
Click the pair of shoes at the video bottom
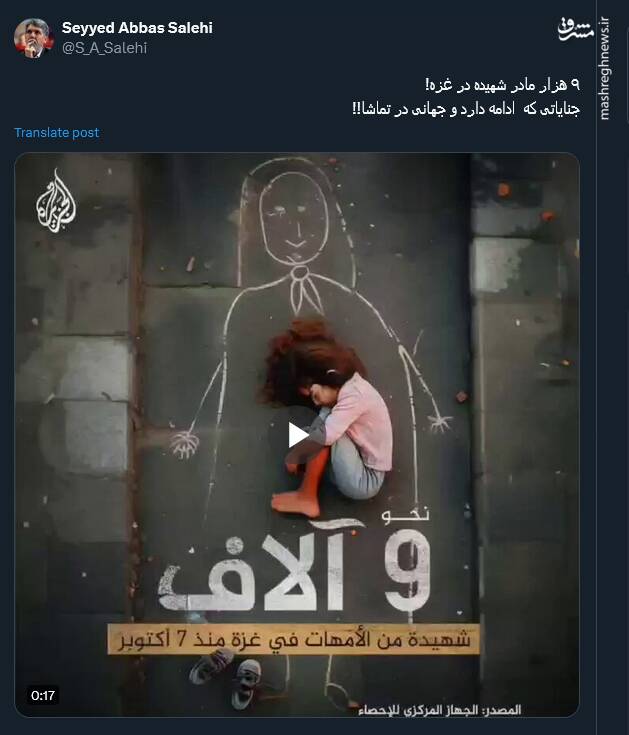[226, 677]
